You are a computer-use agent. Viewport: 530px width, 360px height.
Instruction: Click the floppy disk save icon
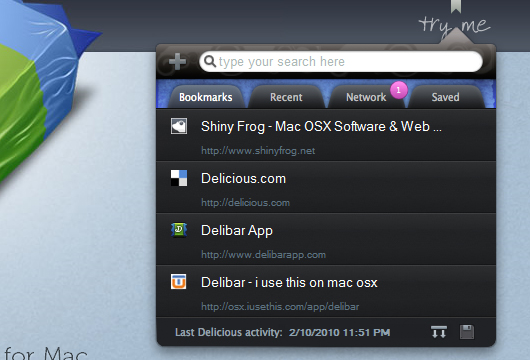click(467, 332)
